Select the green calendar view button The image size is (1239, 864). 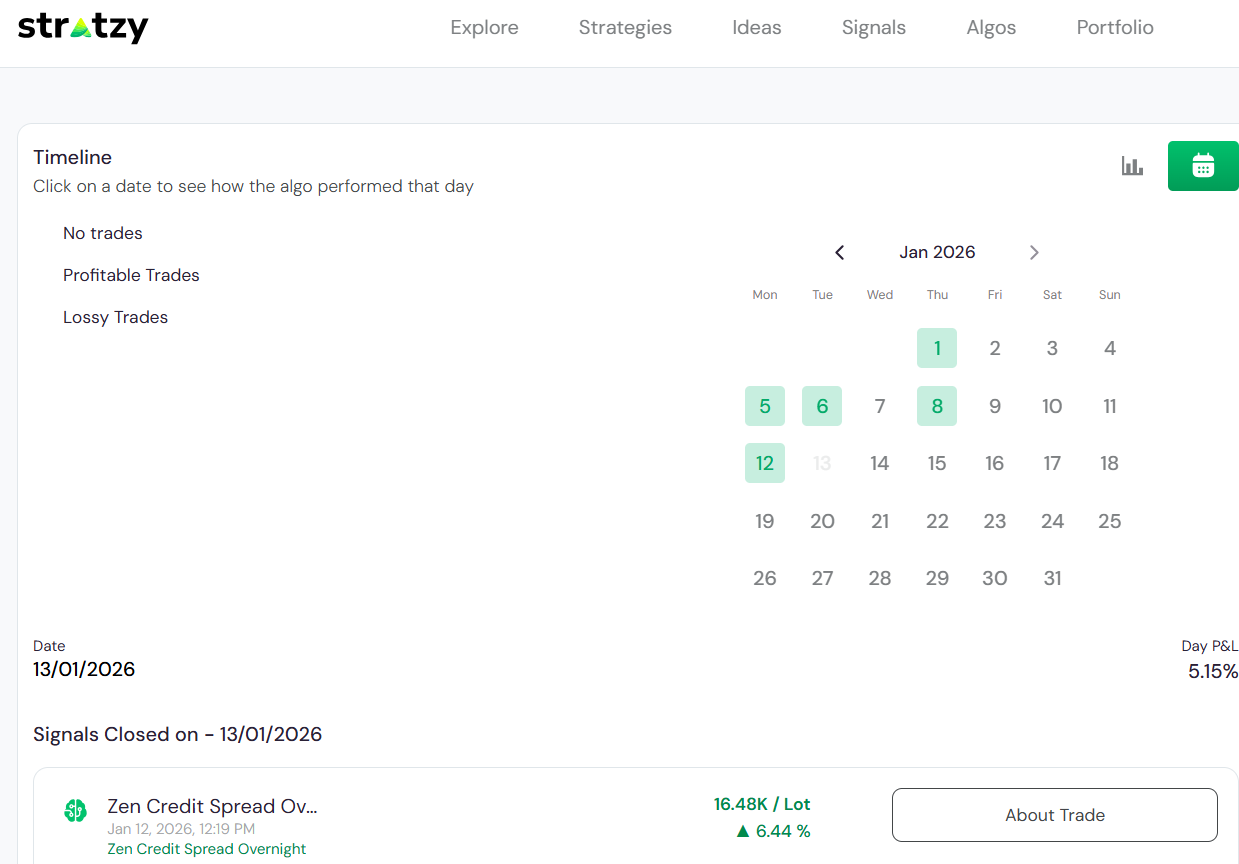tap(1202, 166)
